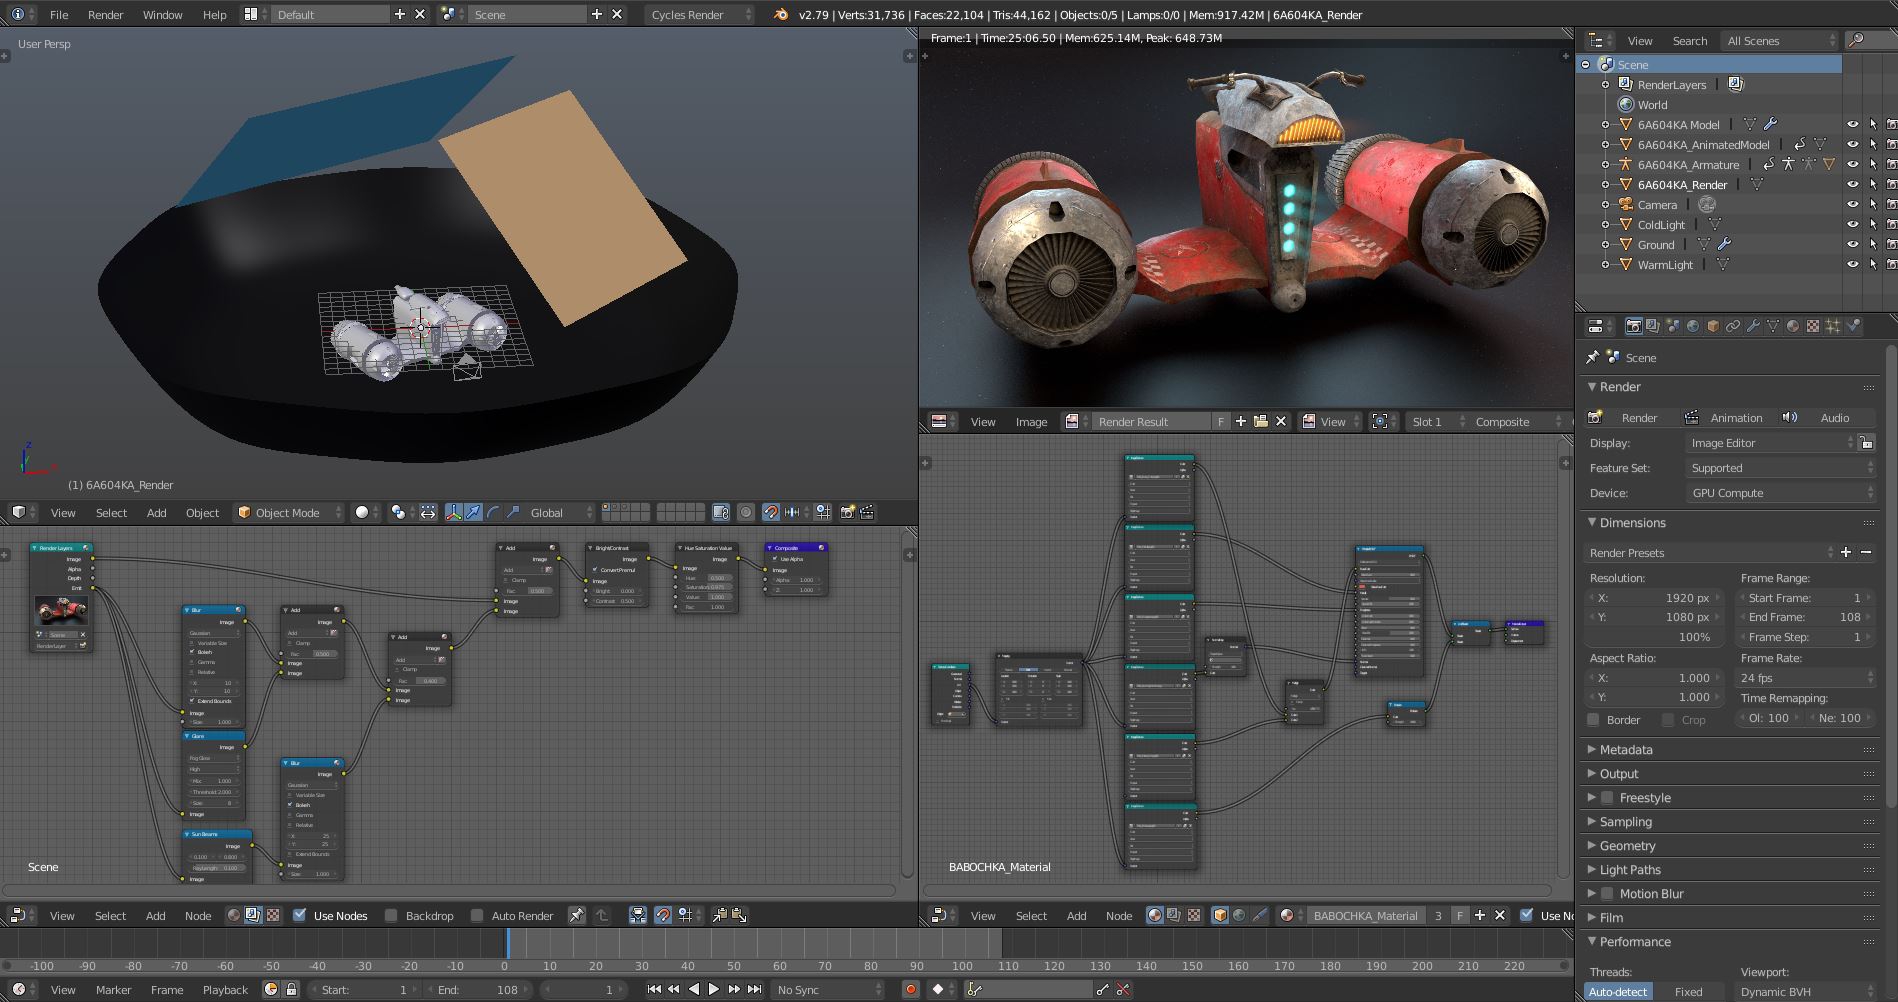Screen dimensions: 1898x1002
Task: Toggle the Use Nodes checkbox in compositor header
Action: click(299, 915)
